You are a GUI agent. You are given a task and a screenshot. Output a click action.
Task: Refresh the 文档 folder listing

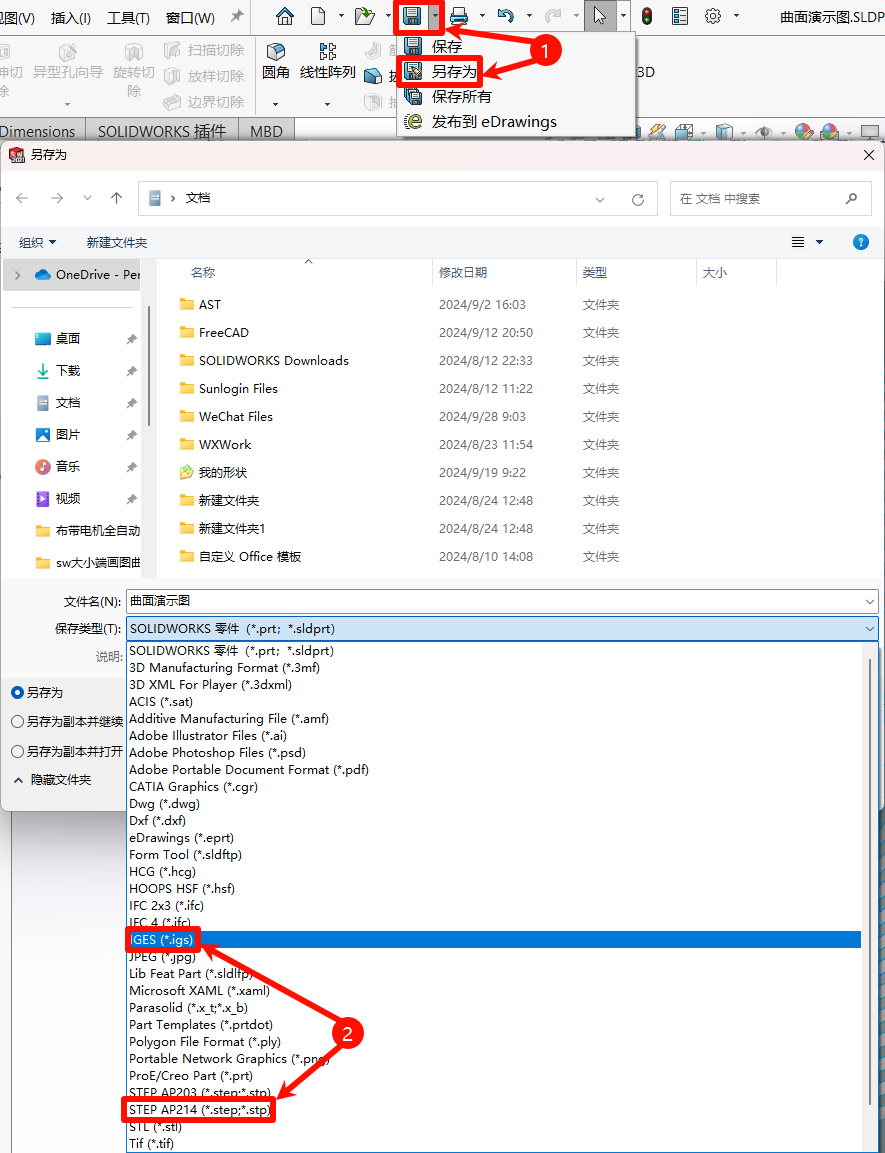tap(638, 199)
